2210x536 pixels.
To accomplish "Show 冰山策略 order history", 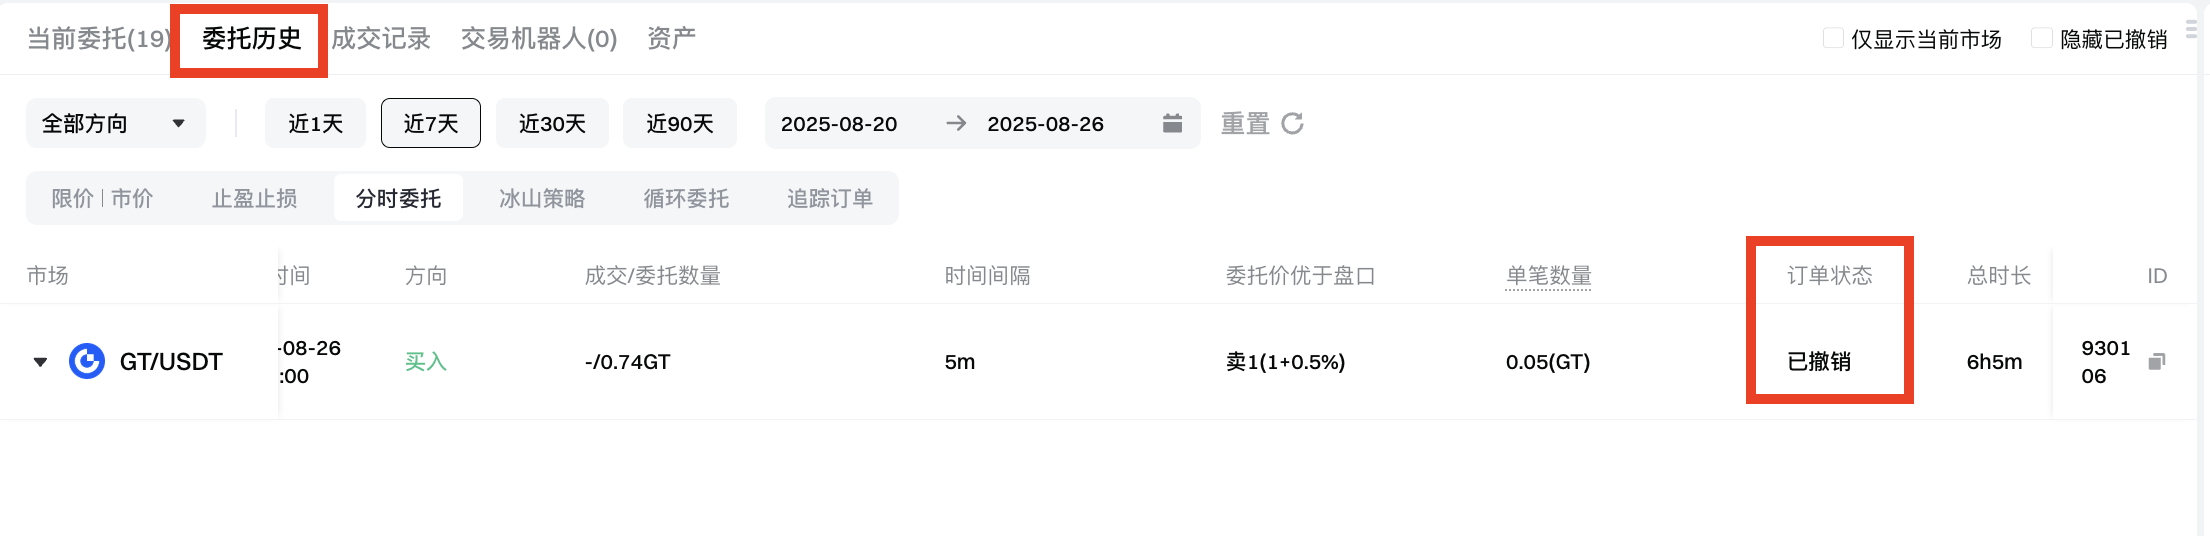I will 542,198.
